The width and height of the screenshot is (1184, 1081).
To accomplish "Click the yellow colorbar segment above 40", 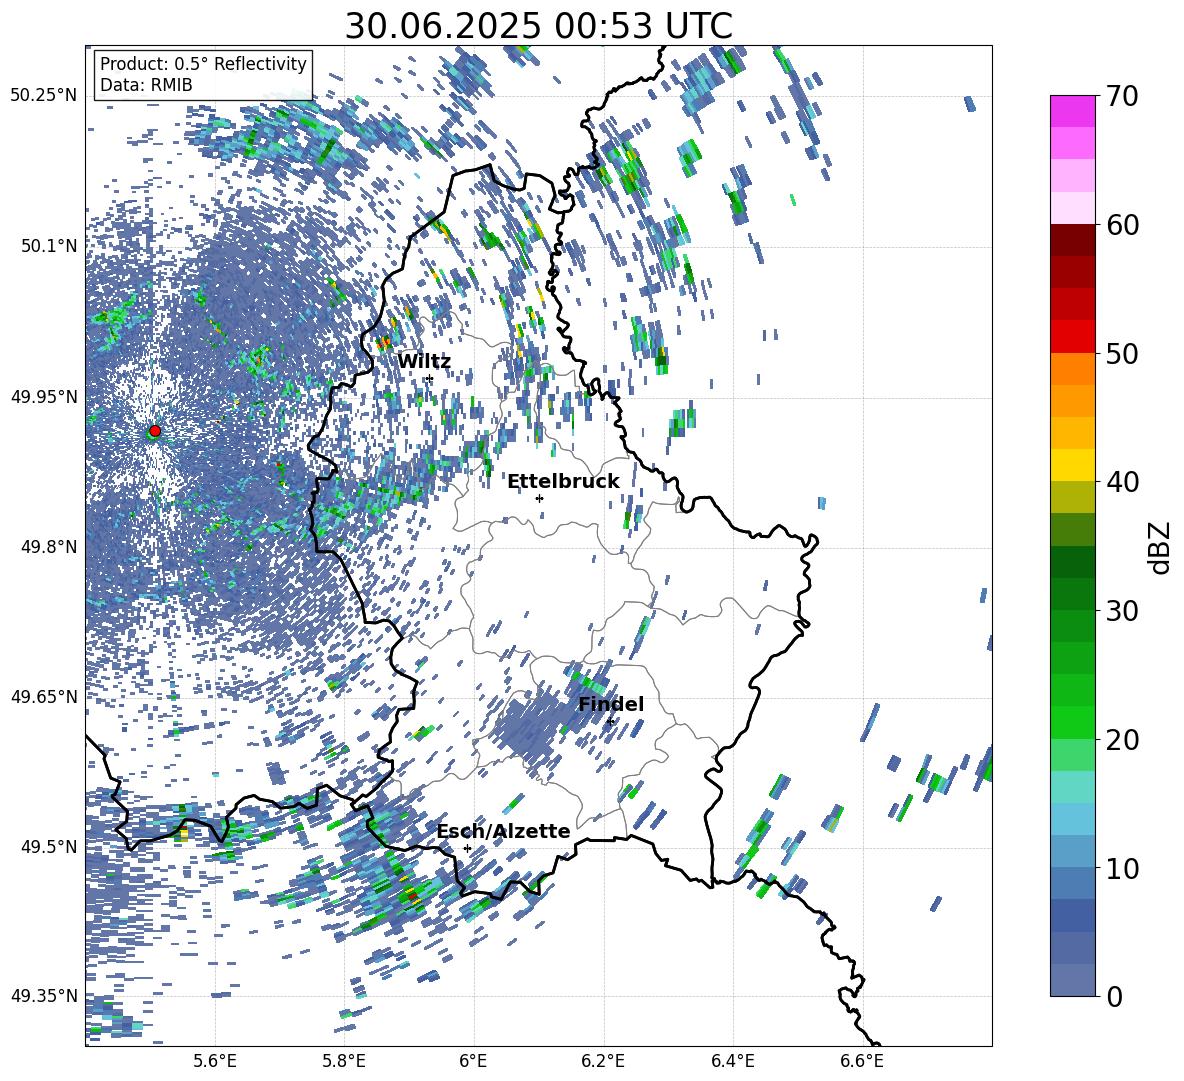I will [x=1072, y=465].
